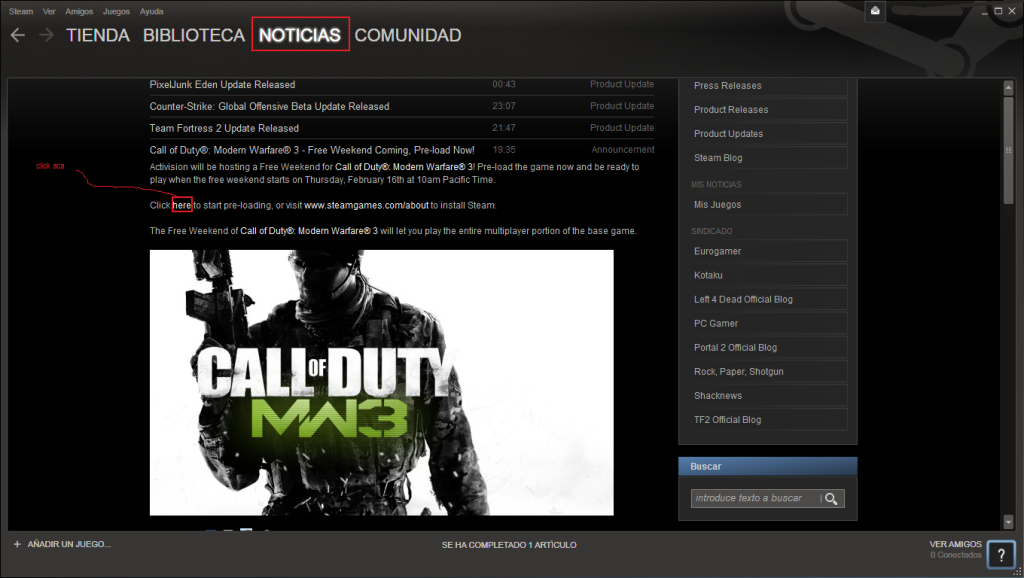Switch to the TIENDA tab
The height and width of the screenshot is (578, 1024).
(x=98, y=35)
